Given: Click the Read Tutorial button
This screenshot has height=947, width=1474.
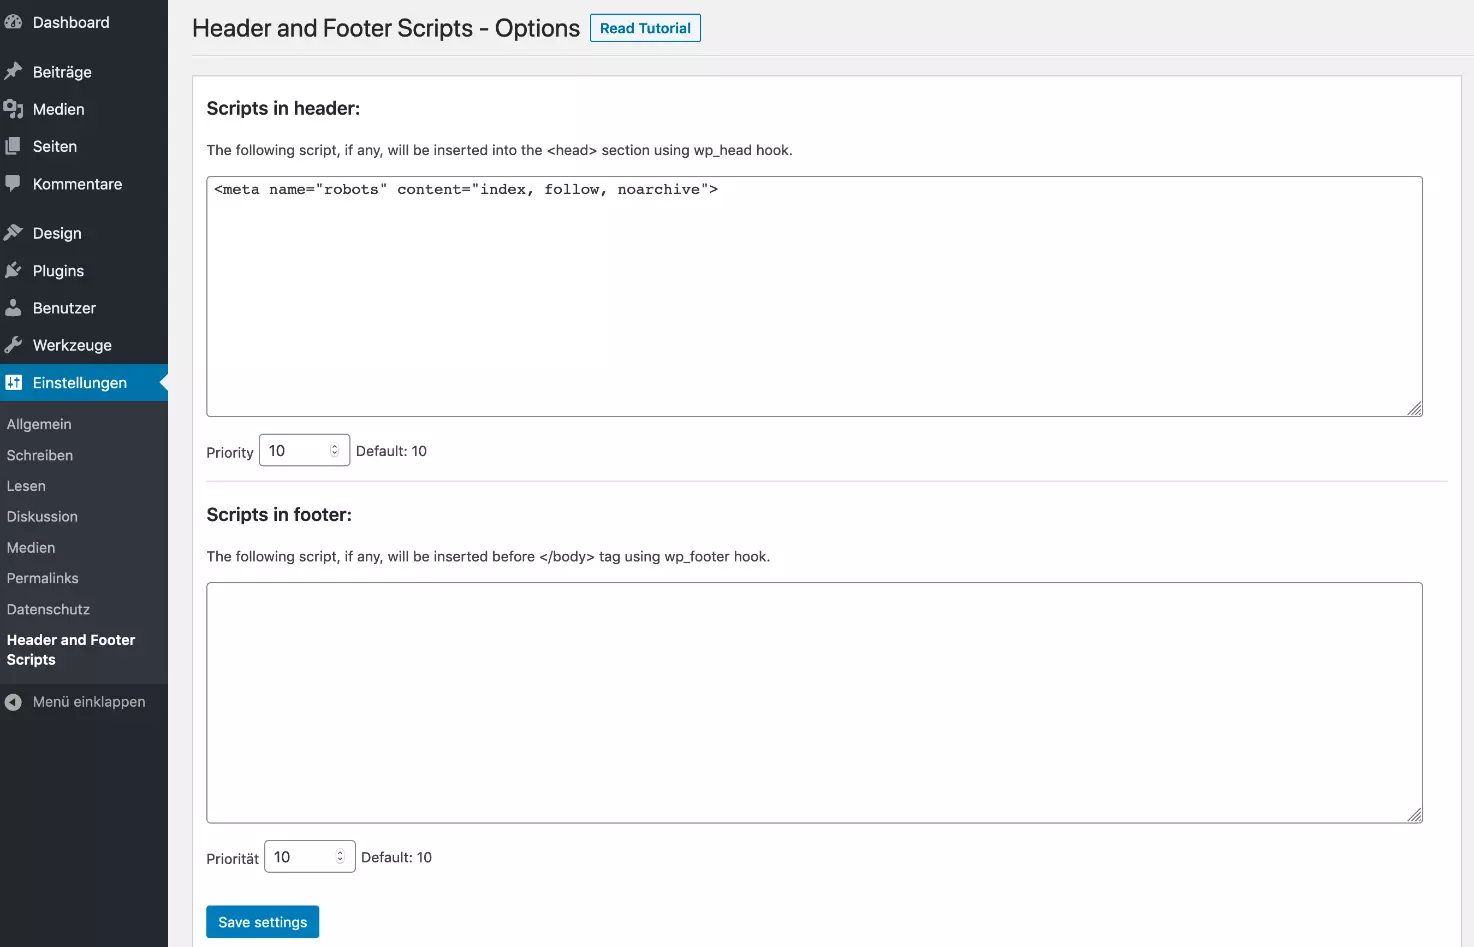Looking at the screenshot, I should tap(645, 28).
